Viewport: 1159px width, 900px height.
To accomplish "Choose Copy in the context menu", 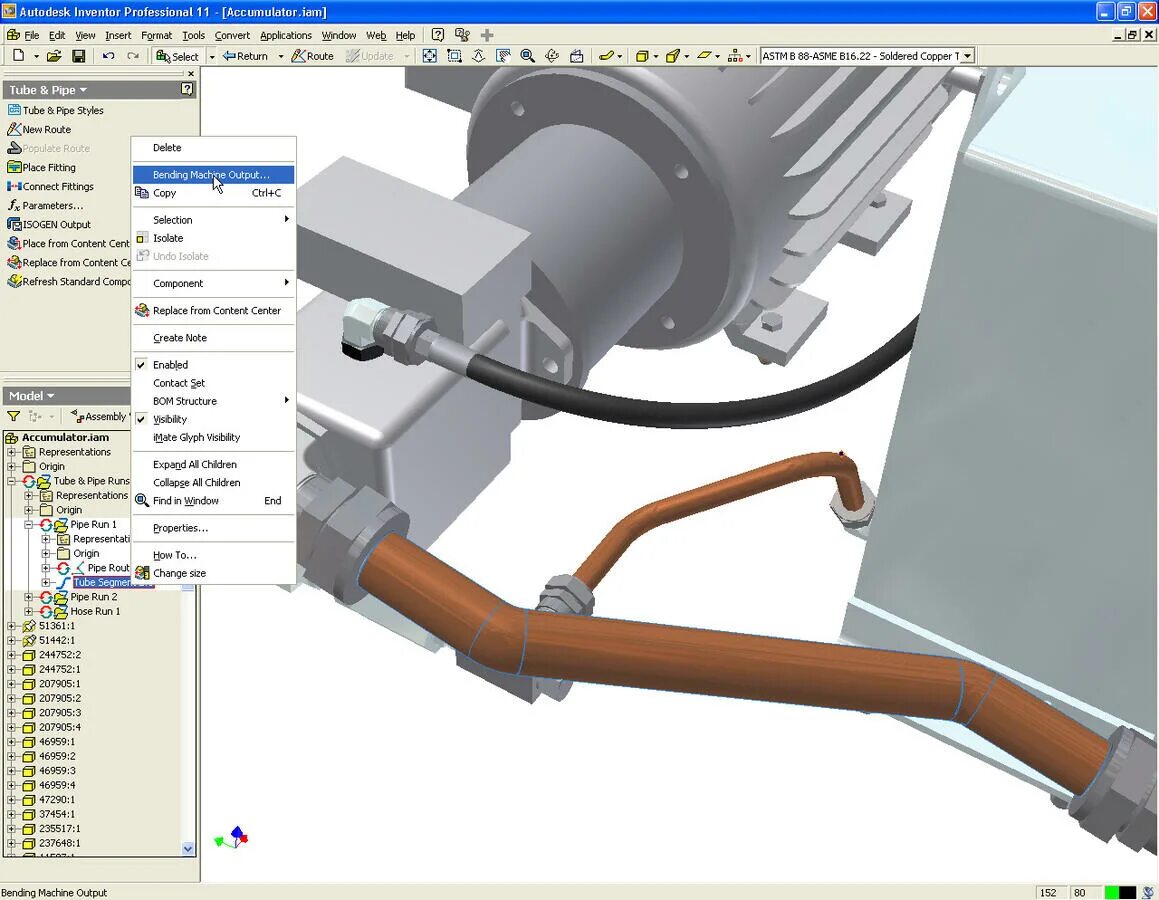I will pos(213,193).
